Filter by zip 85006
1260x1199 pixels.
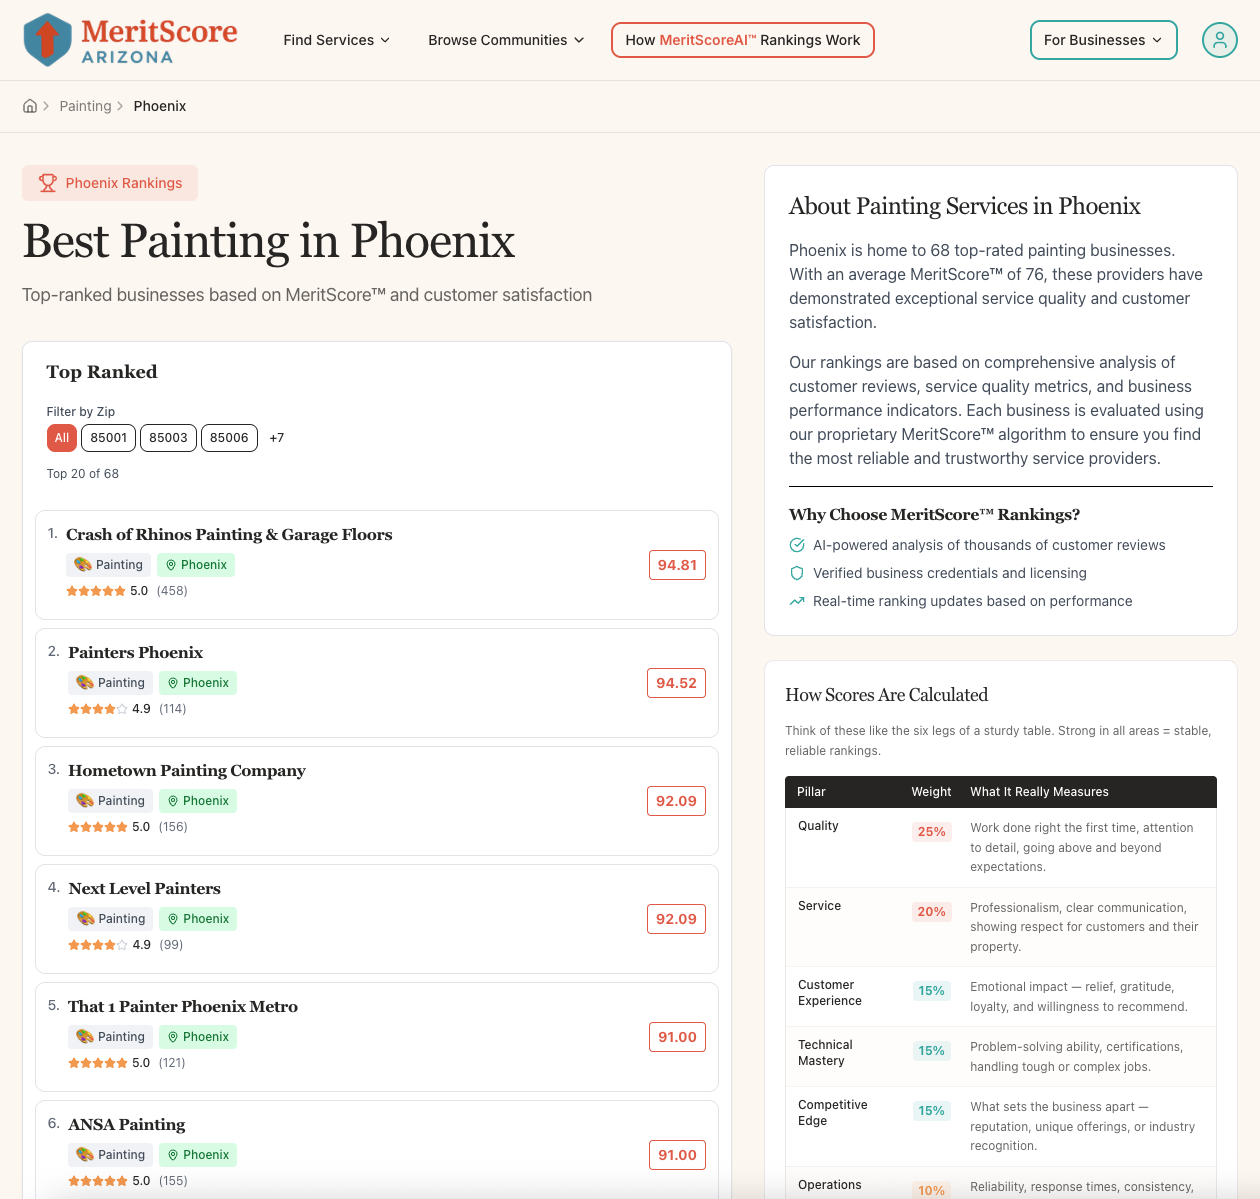tap(229, 438)
